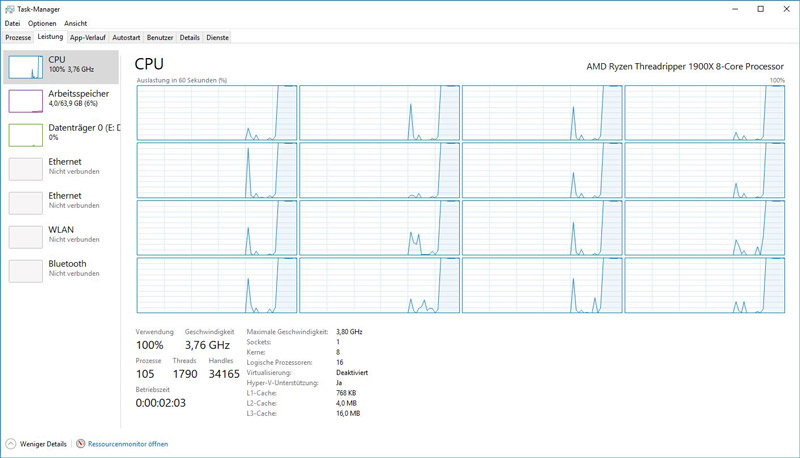Open the Datei menu

(x=12, y=23)
